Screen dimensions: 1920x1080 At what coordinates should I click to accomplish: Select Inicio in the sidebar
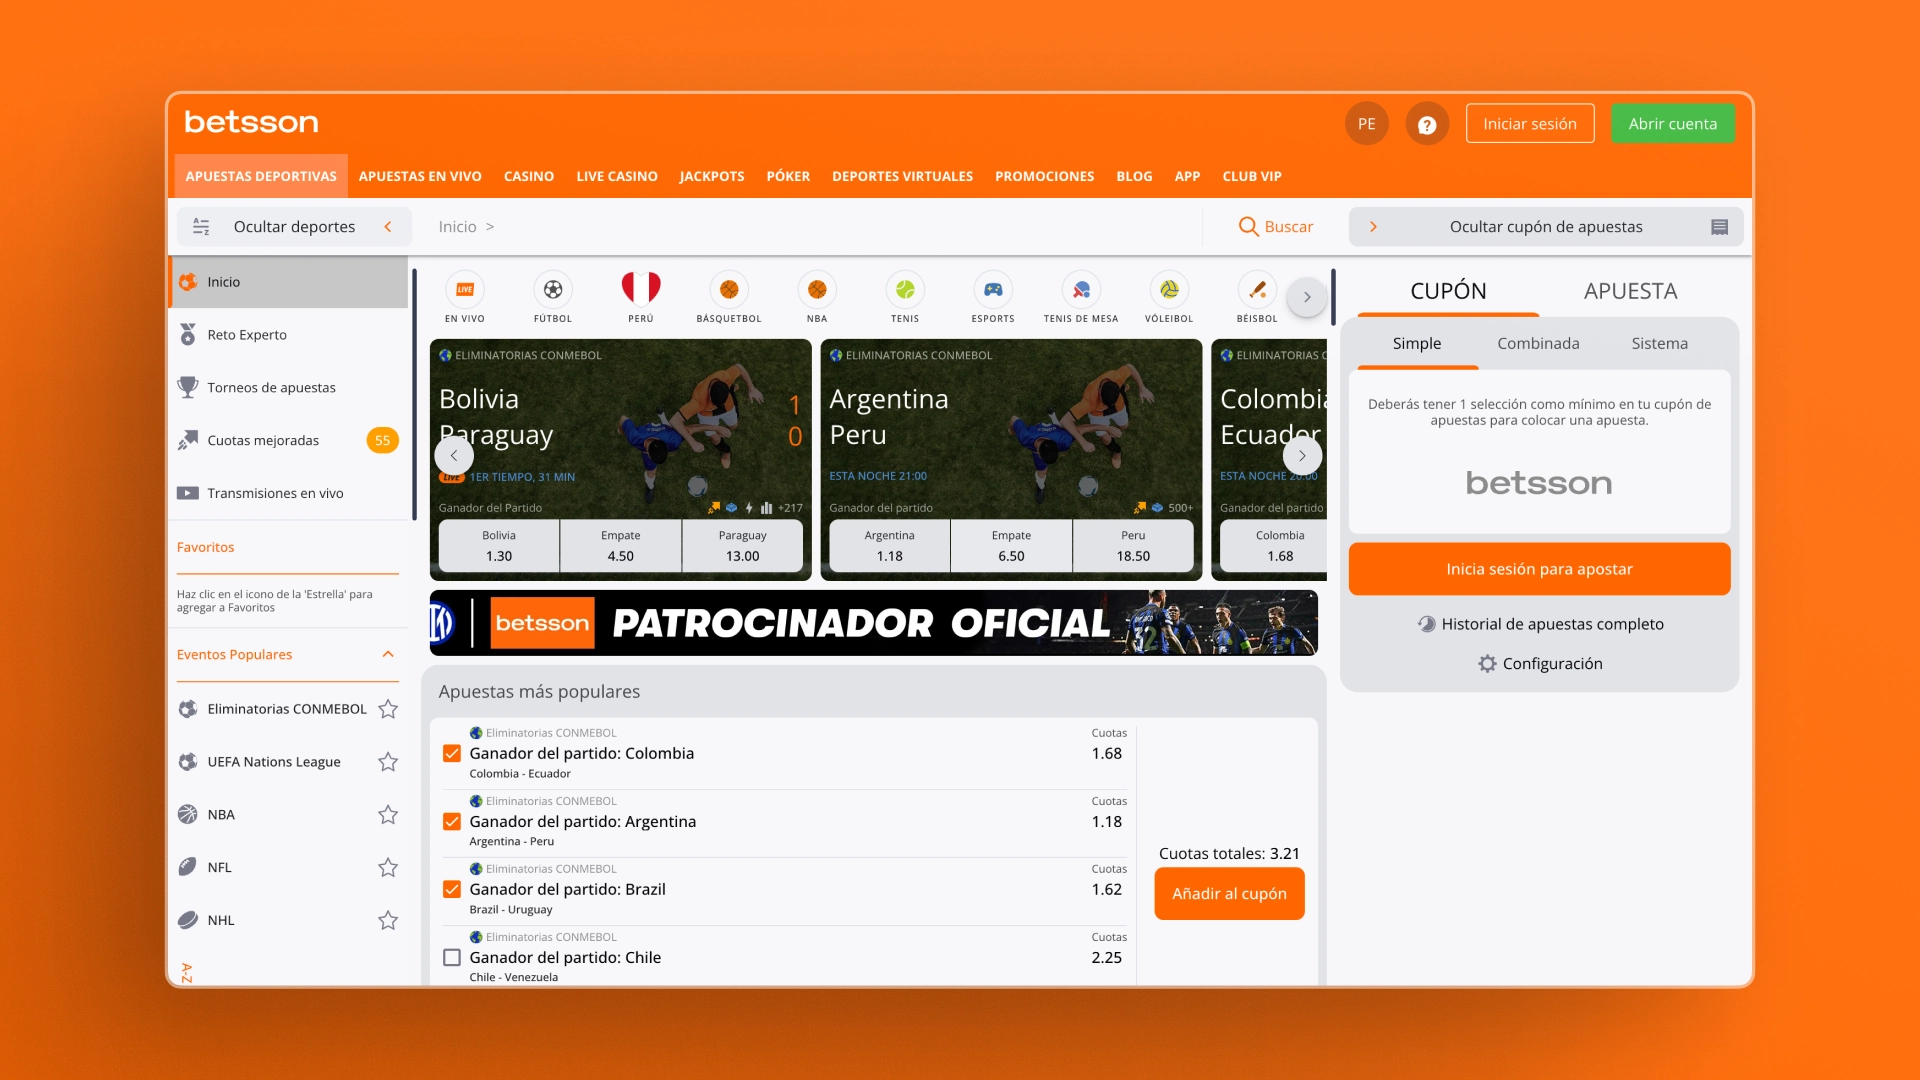[x=288, y=282]
